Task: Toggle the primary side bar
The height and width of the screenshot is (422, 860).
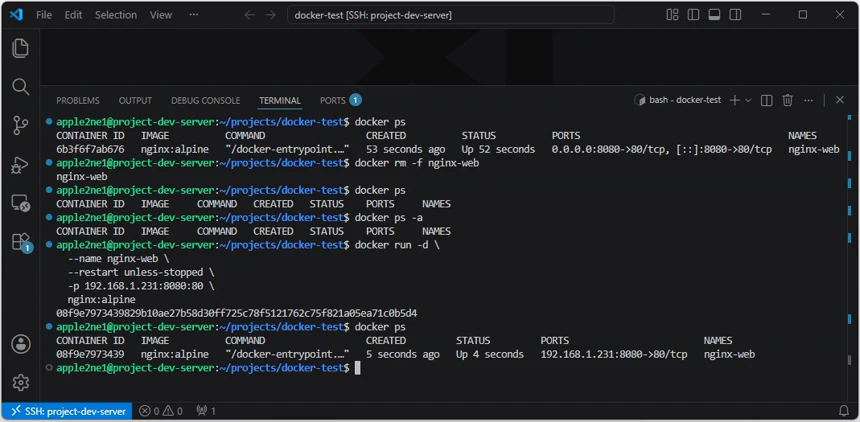Action: (693, 15)
